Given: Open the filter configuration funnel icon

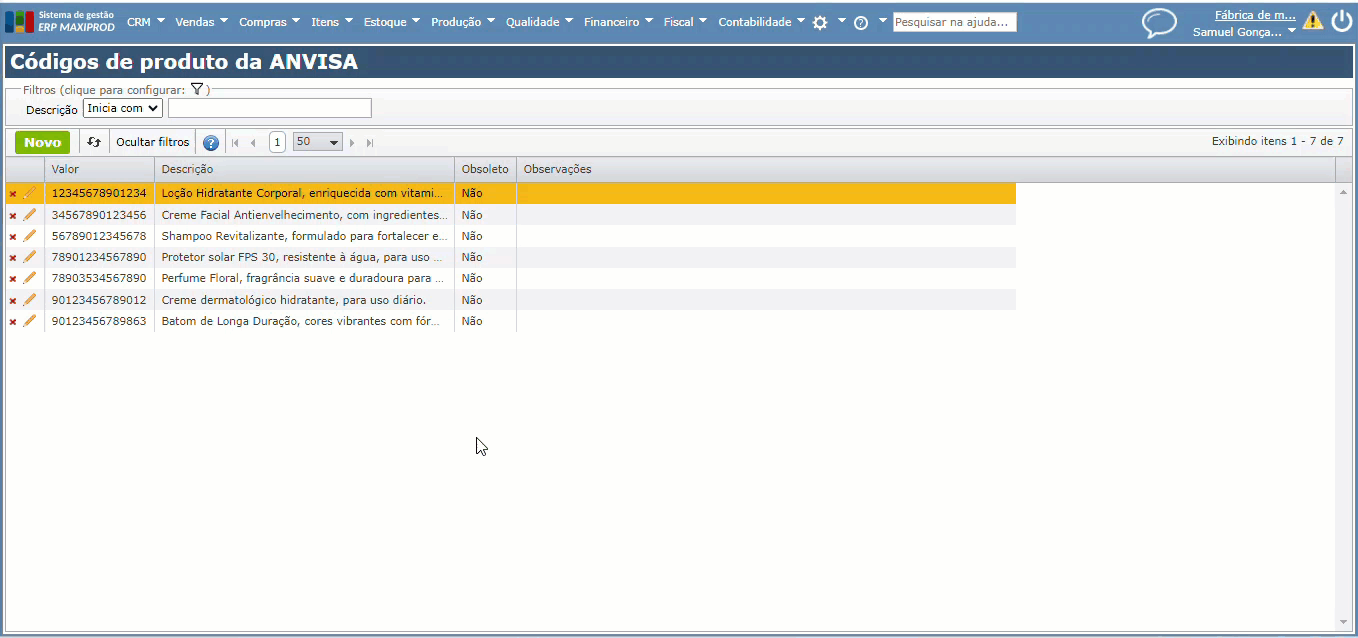Looking at the screenshot, I should point(197,89).
